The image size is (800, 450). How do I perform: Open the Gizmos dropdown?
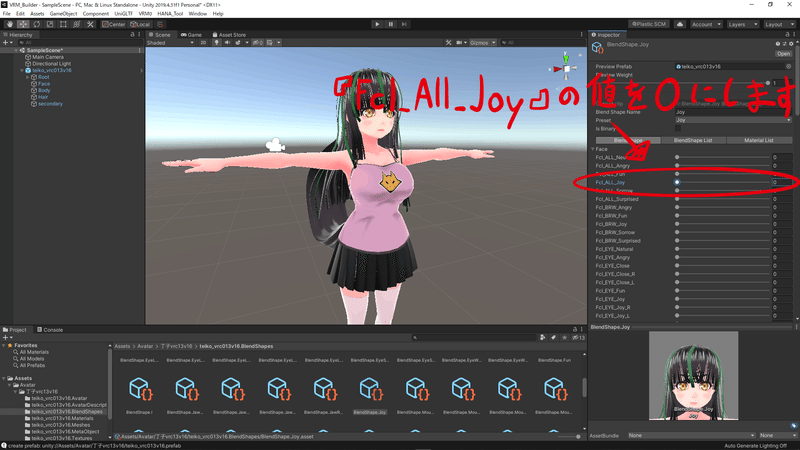coord(482,43)
